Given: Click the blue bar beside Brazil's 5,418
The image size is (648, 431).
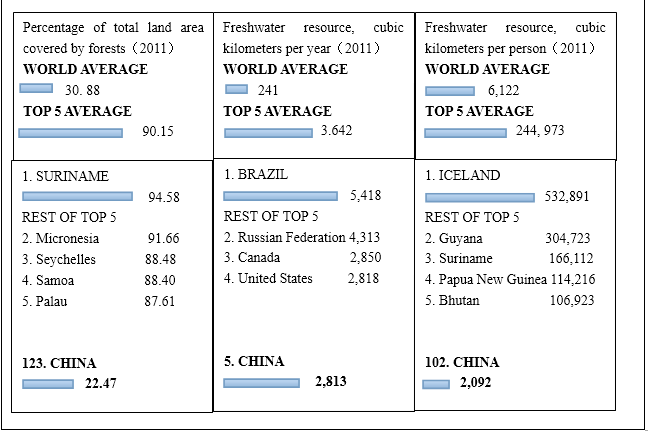Looking at the screenshot, I should tap(280, 195).
